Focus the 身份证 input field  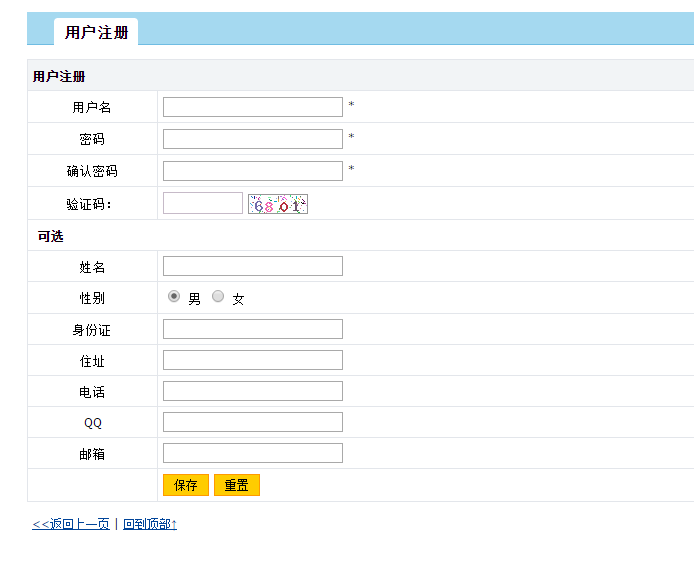tap(252, 329)
